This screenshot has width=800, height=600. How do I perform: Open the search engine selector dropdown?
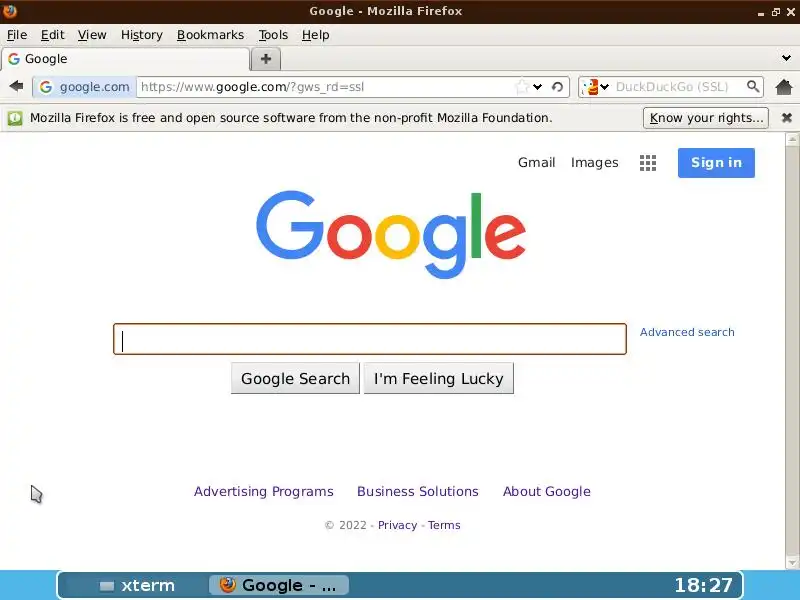[605, 87]
